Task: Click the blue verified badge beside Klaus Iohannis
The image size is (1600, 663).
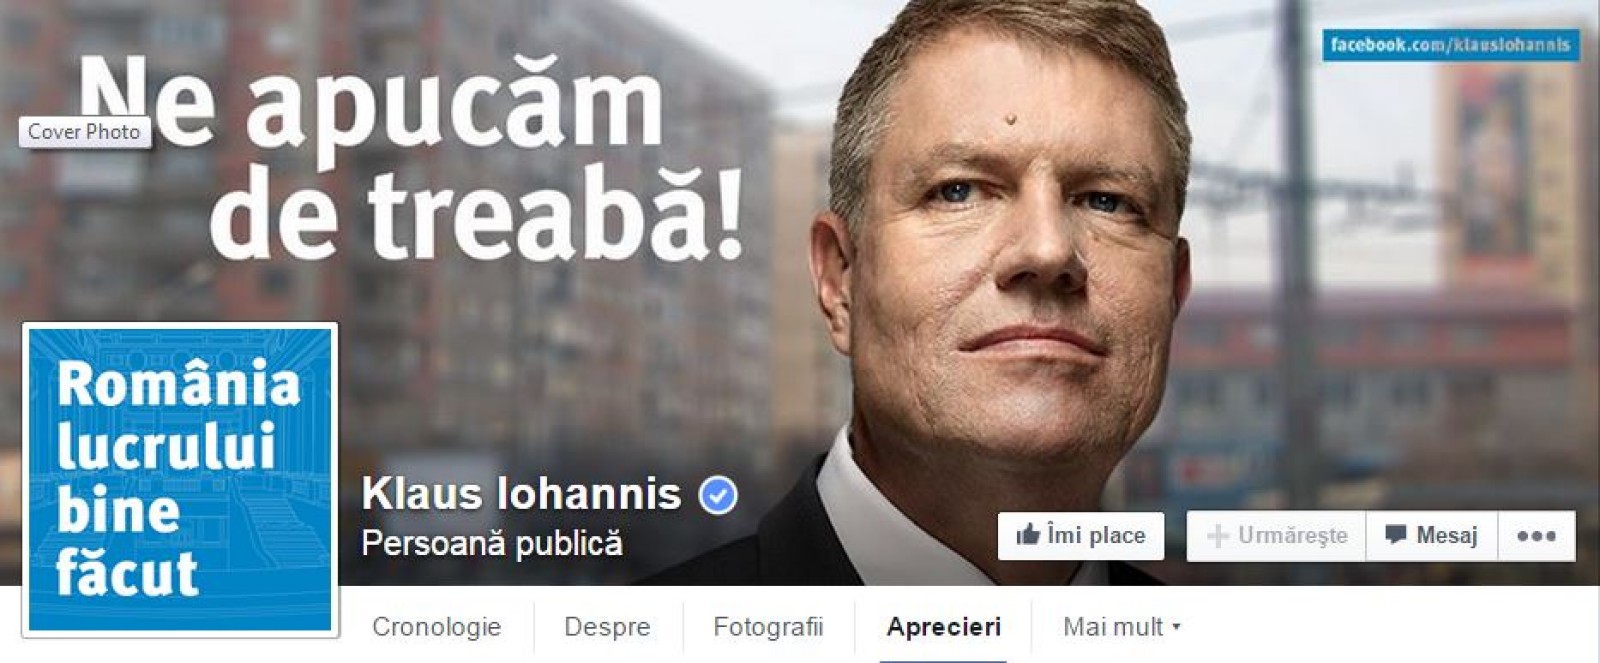Action: coord(717,495)
